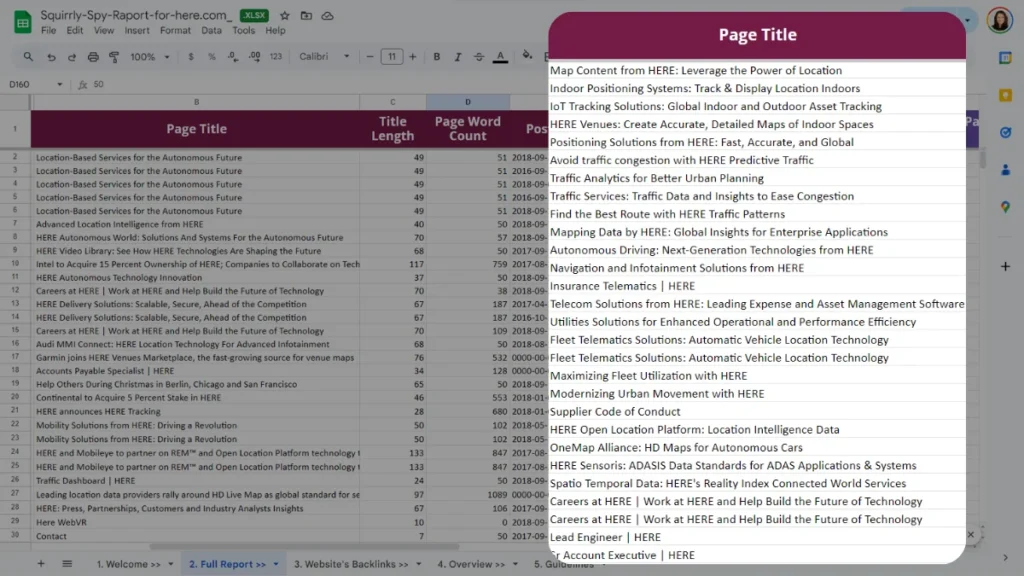Click the Format as currency icon
The height and width of the screenshot is (576, 1024).
tap(191, 57)
